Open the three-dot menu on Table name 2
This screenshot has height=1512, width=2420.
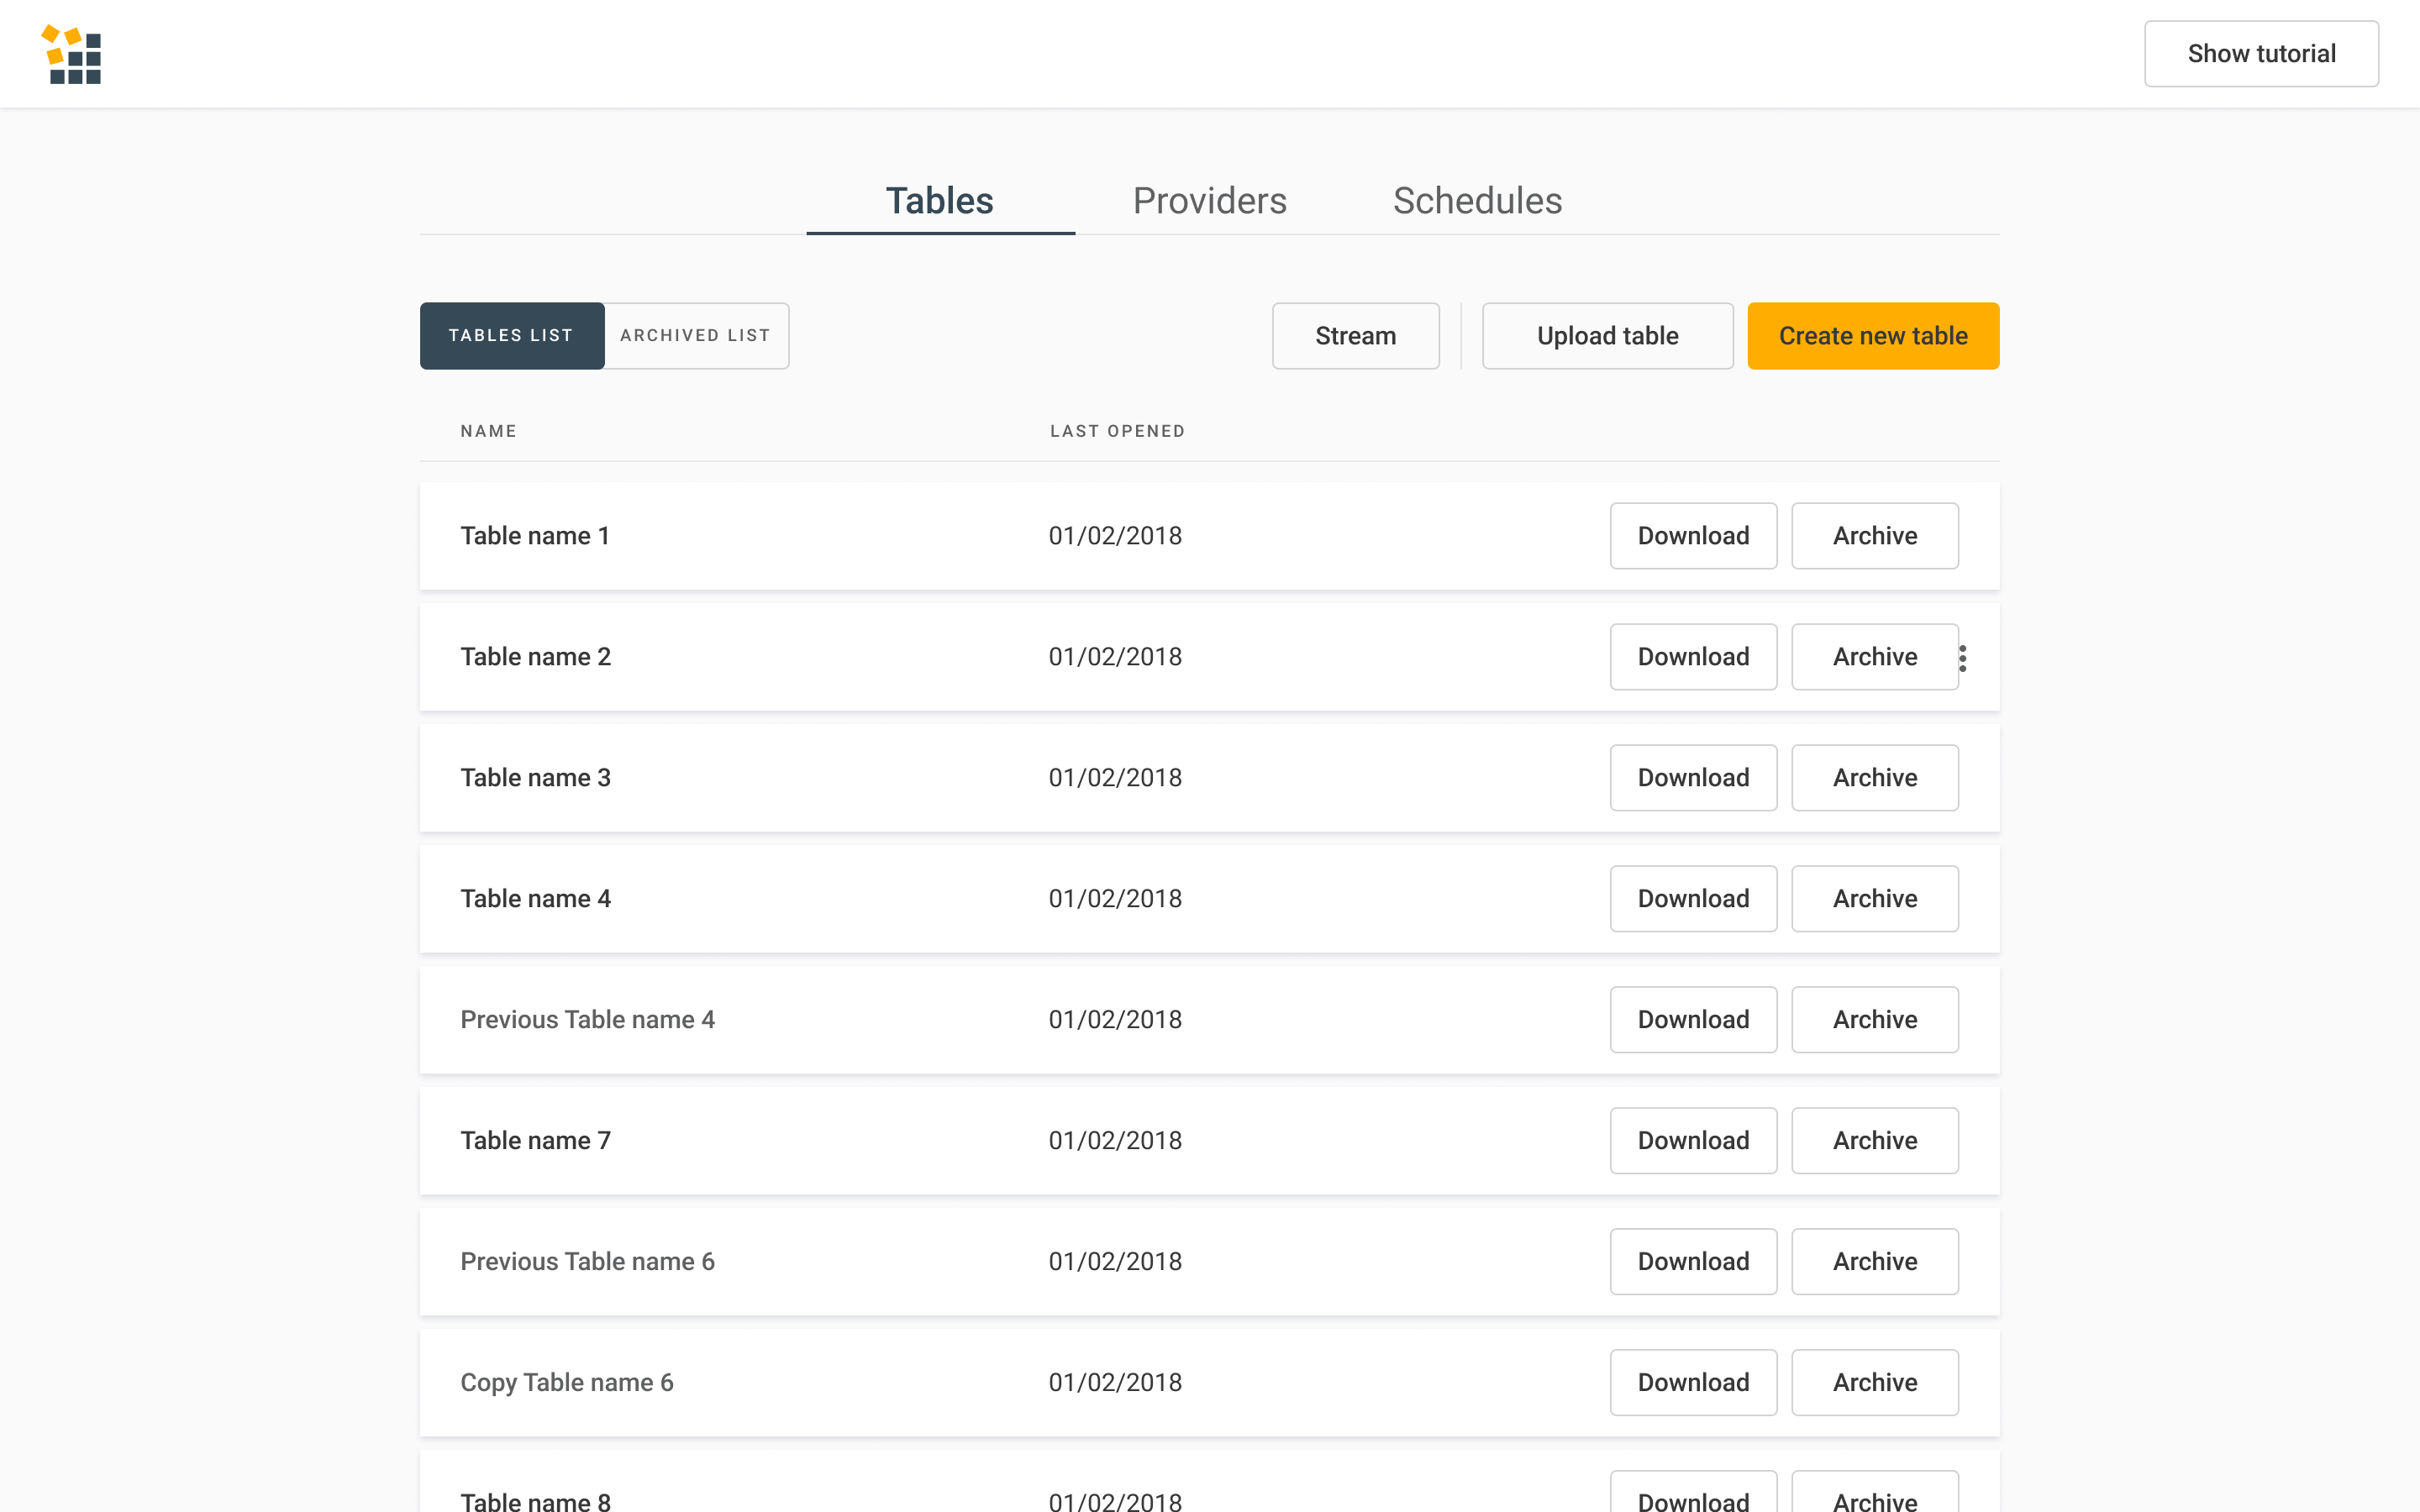(1962, 658)
